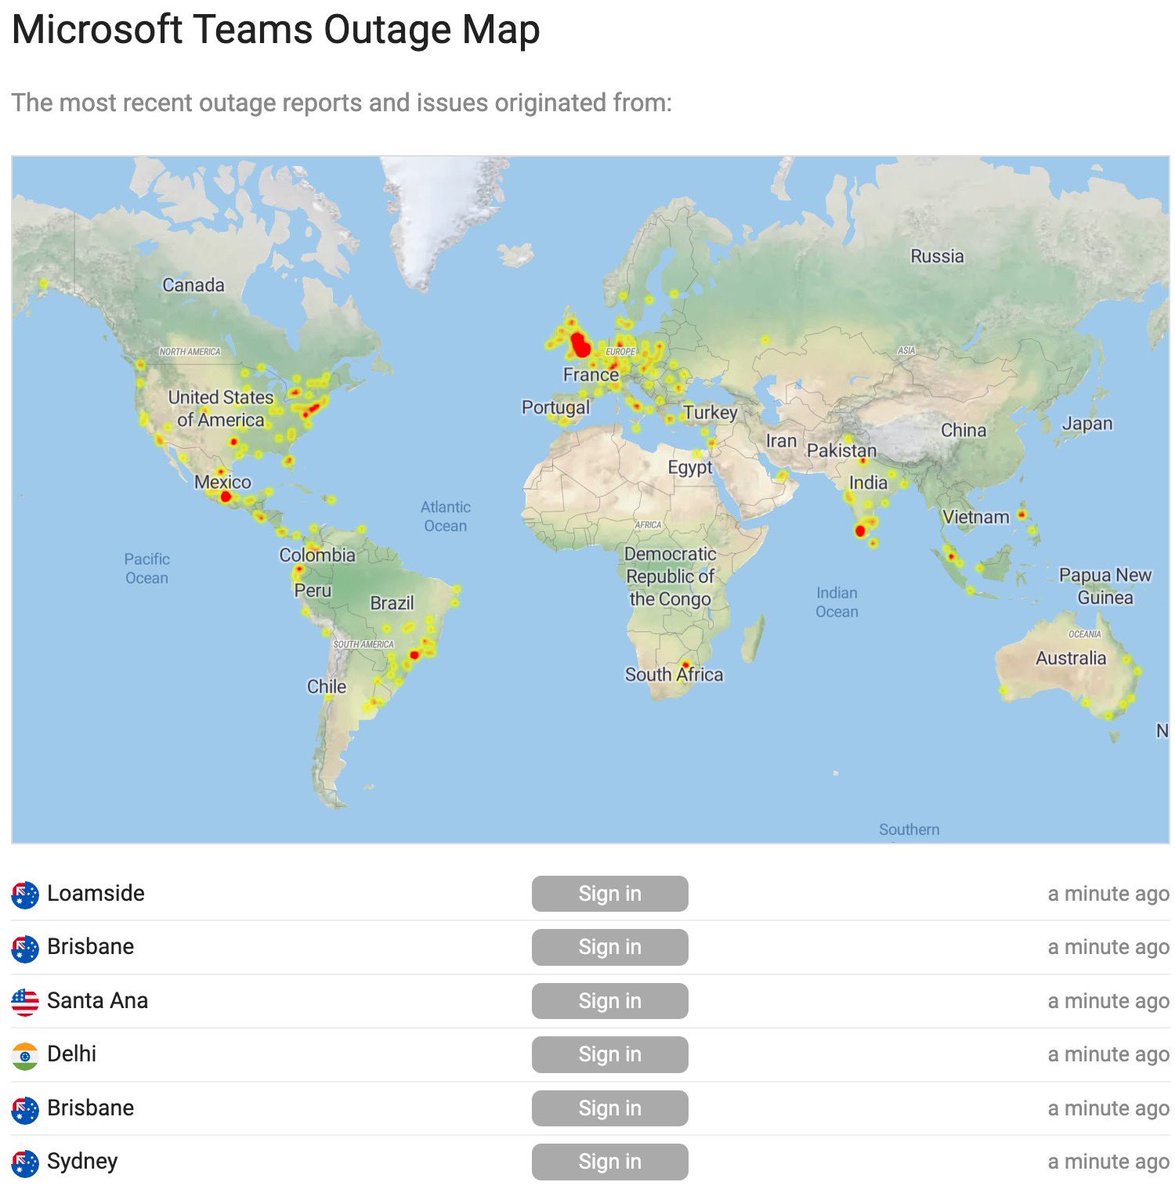Click the Russia label on the map
This screenshot has height=1200, width=1175.
pos(937,256)
